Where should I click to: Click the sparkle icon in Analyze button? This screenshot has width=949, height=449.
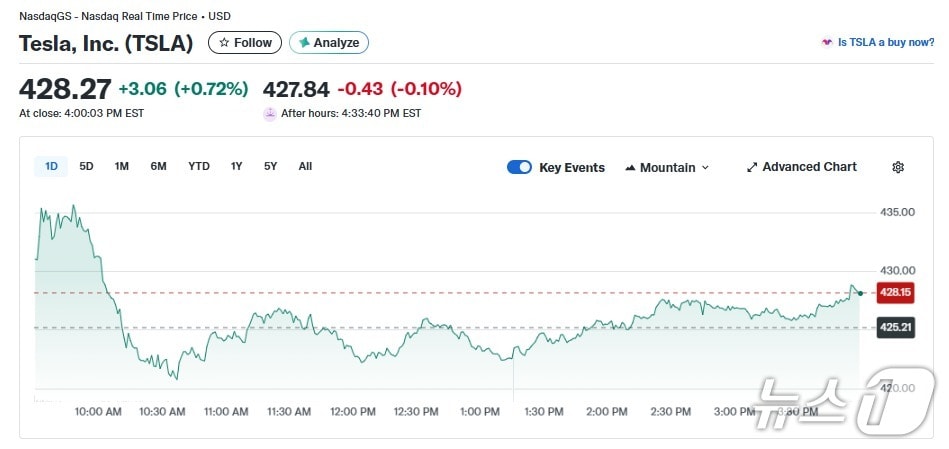[x=304, y=43]
